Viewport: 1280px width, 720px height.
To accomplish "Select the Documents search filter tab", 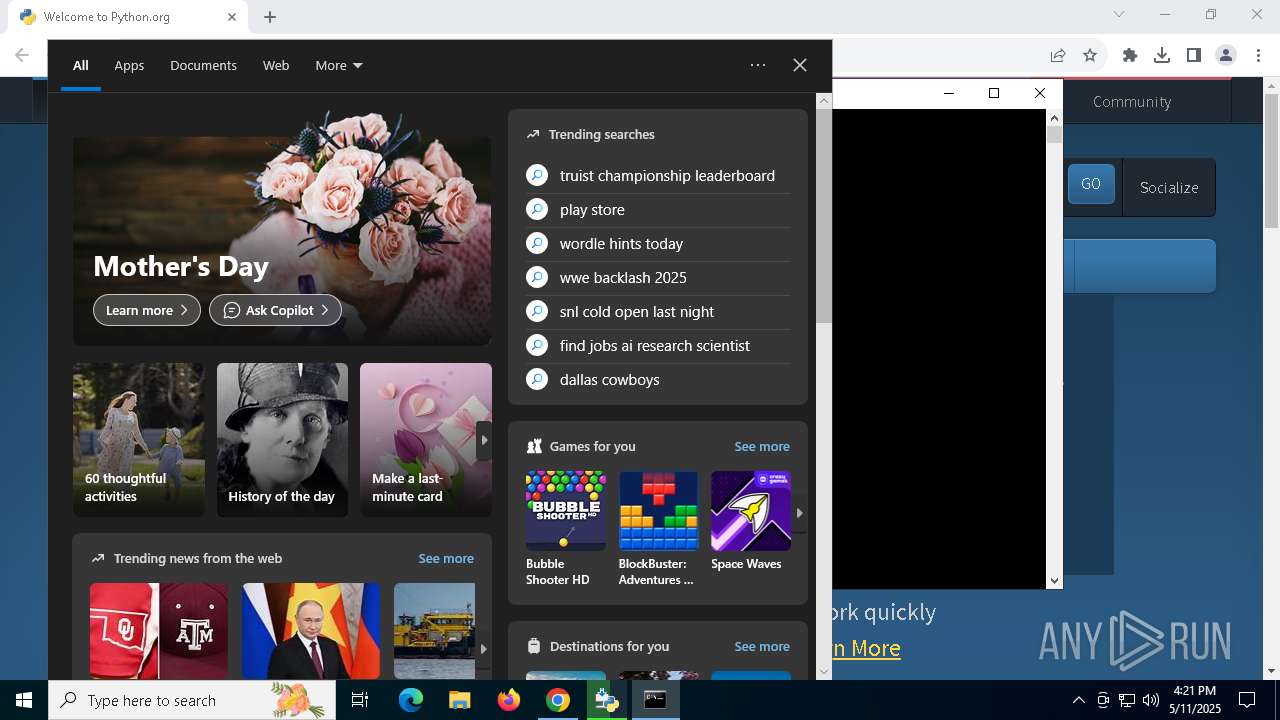I will coord(203,65).
